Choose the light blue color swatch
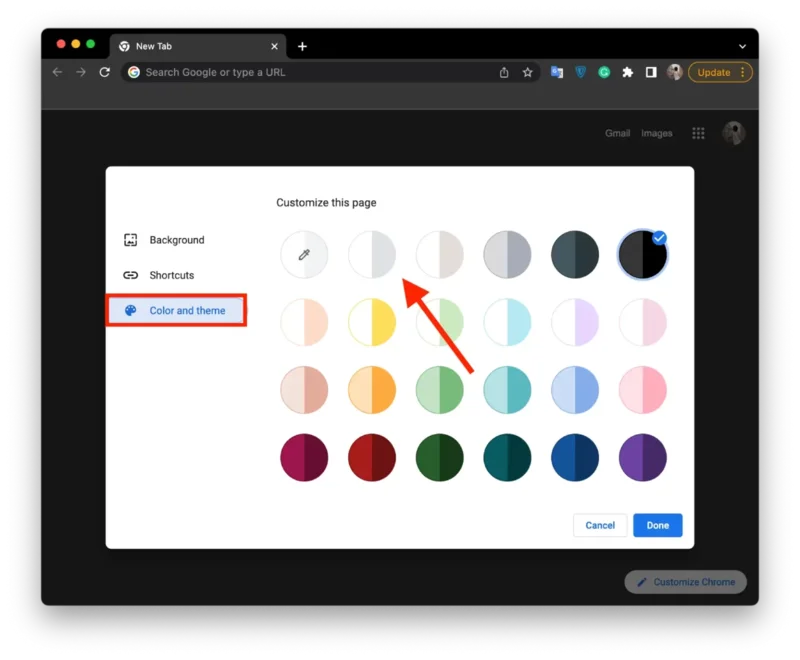The height and width of the screenshot is (660, 800). pos(575,390)
